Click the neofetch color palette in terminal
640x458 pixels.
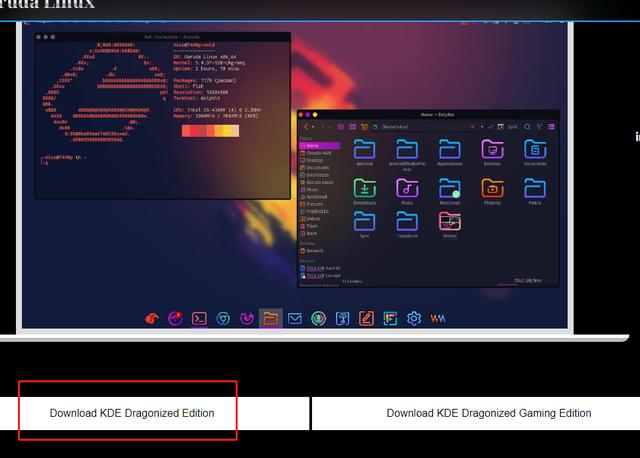(x=210, y=131)
